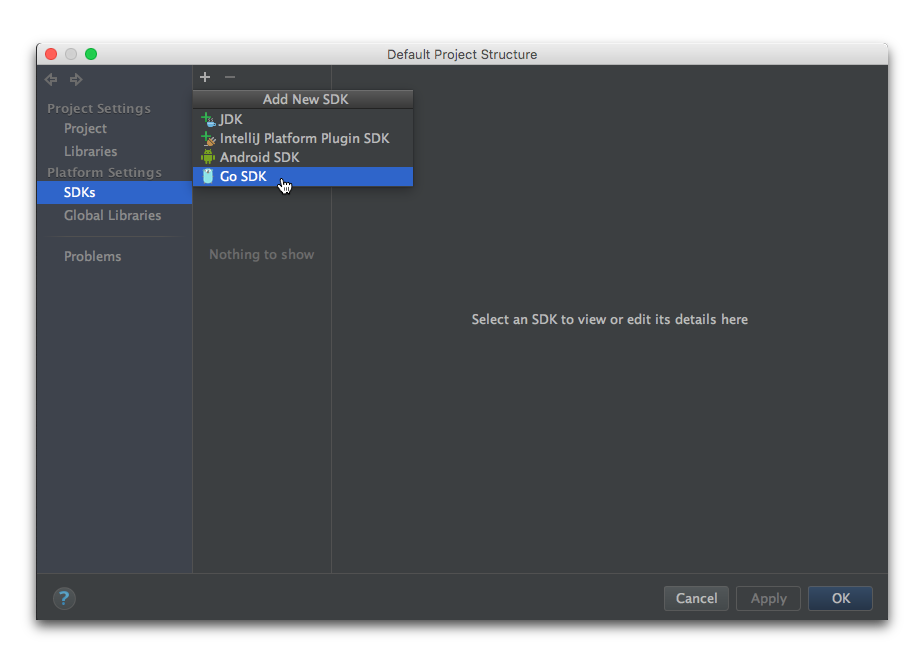The width and height of the screenshot is (924, 663).
Task: Click the 'Nothing to show' text
Action: (x=262, y=255)
